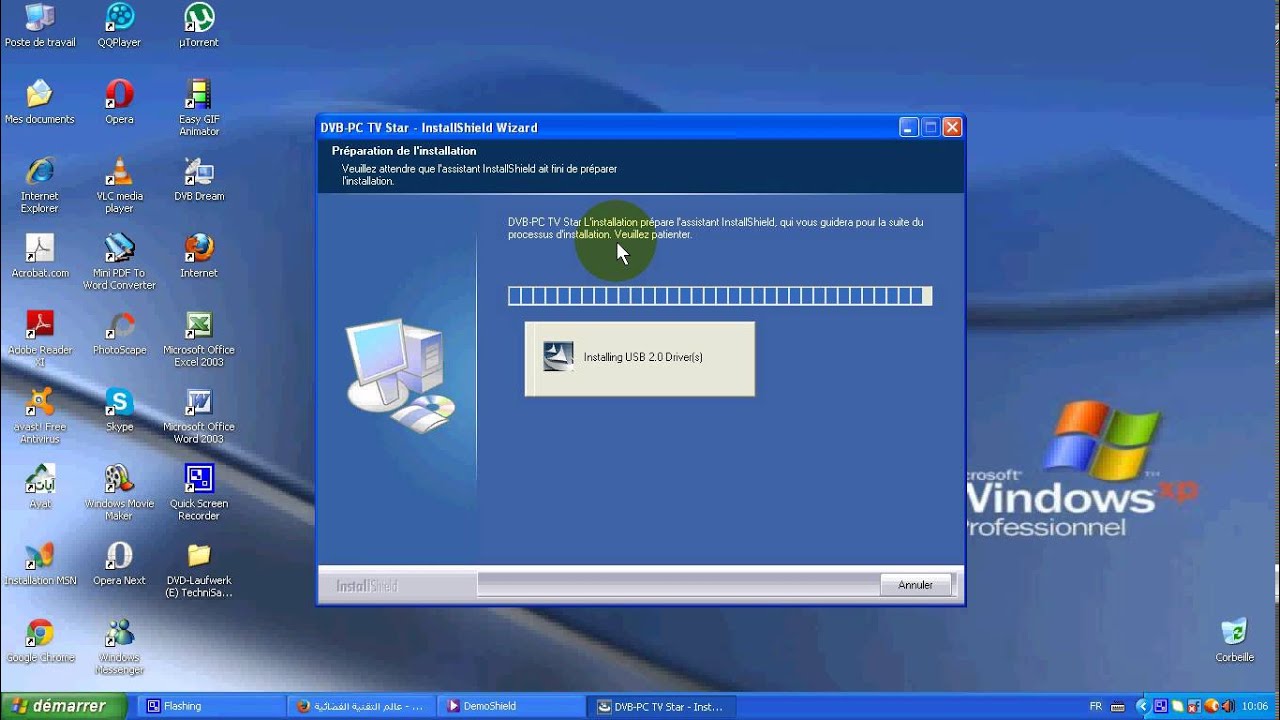Image resolution: width=1280 pixels, height=720 pixels.
Task: Open the orange avast tray icon
Action: pyautogui.click(x=1211, y=706)
